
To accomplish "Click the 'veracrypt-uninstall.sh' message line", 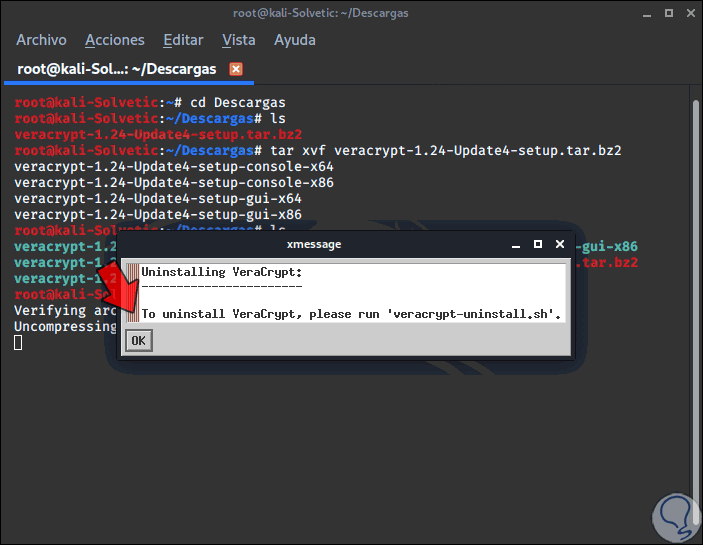I will (x=352, y=314).
